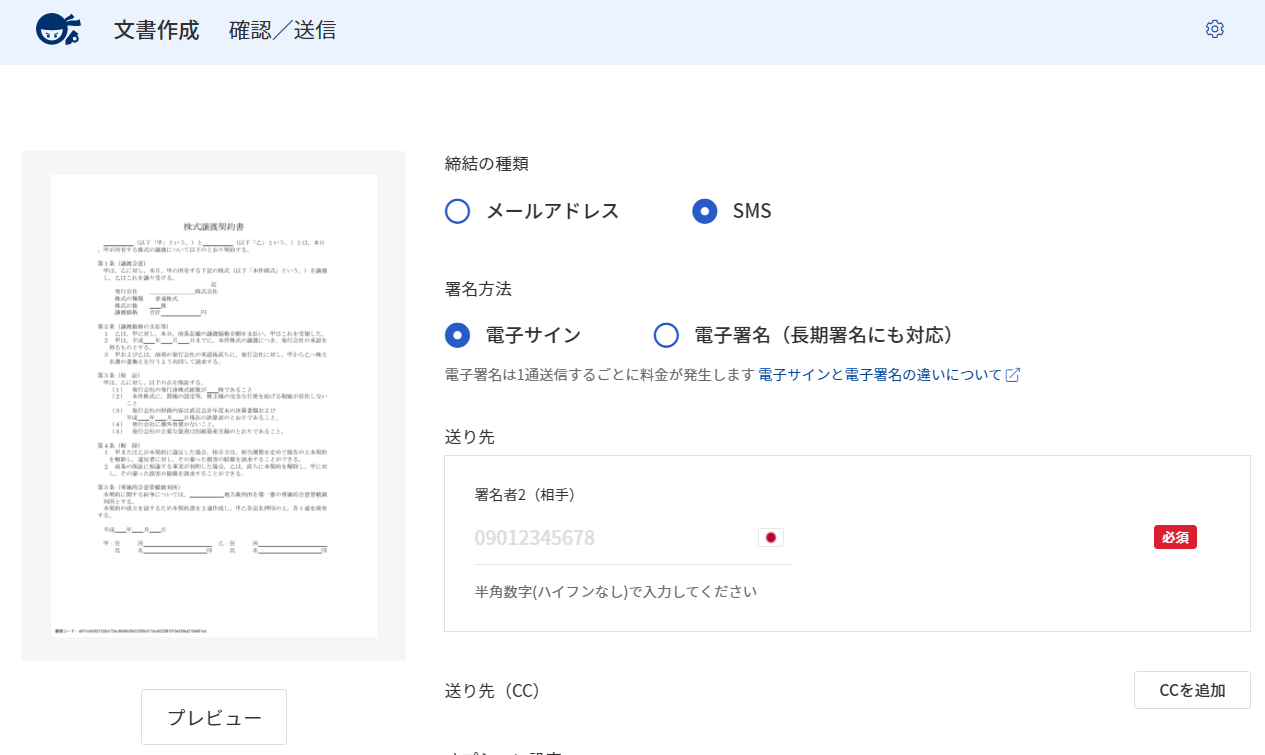1265x755 pixels.
Task: Click the NINJA SIGN ninja mascot logo
Action: pyautogui.click(x=57, y=31)
